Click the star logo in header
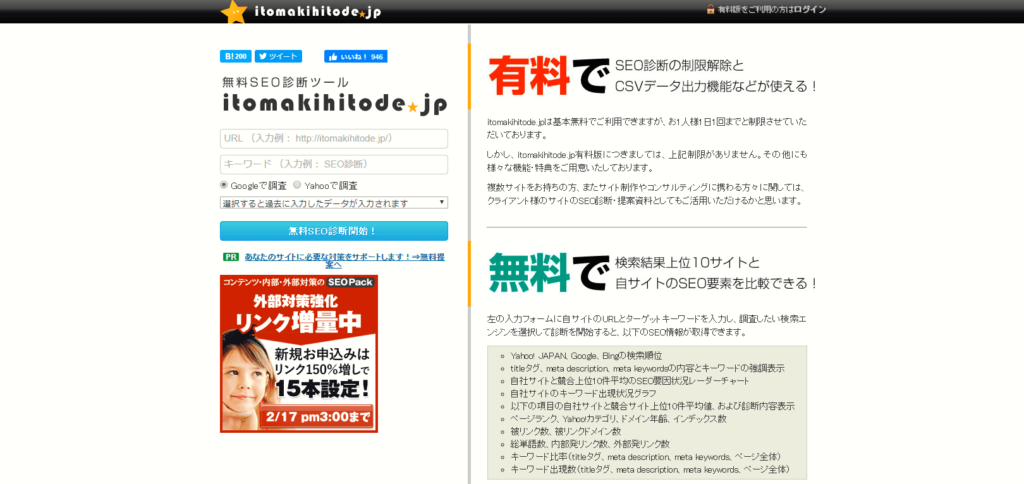The width and height of the screenshot is (1024, 484). coord(234,11)
